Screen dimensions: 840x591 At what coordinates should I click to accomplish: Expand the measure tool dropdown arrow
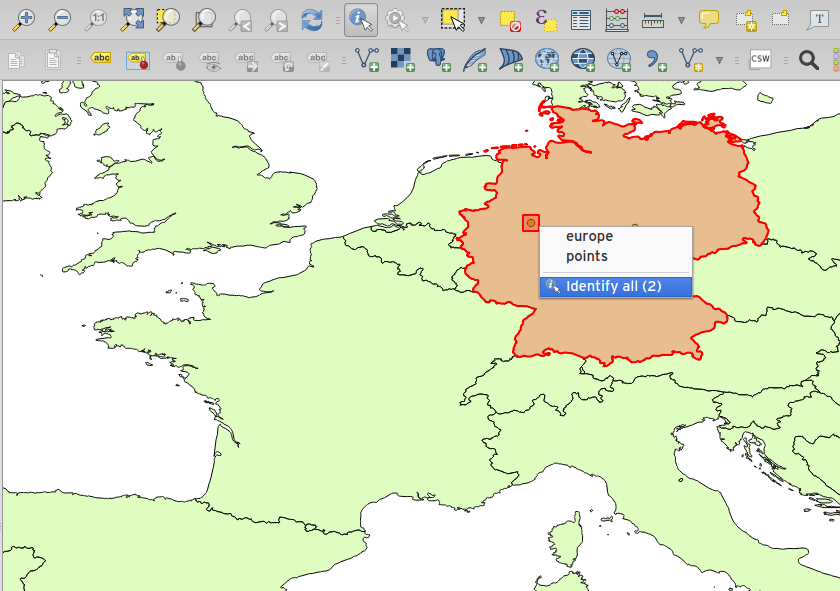[x=681, y=20]
